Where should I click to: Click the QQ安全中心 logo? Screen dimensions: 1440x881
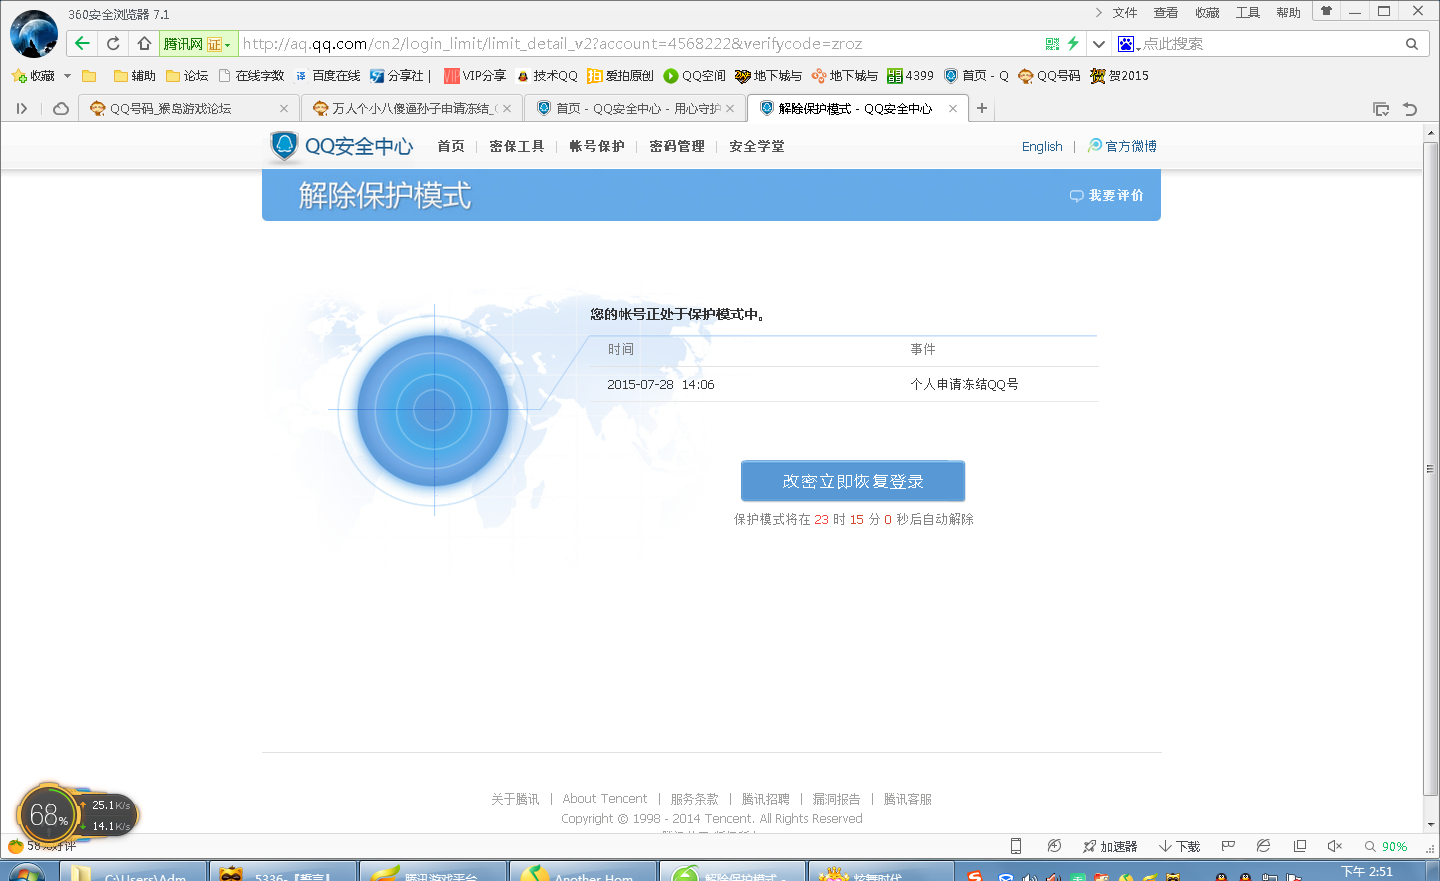tap(341, 146)
